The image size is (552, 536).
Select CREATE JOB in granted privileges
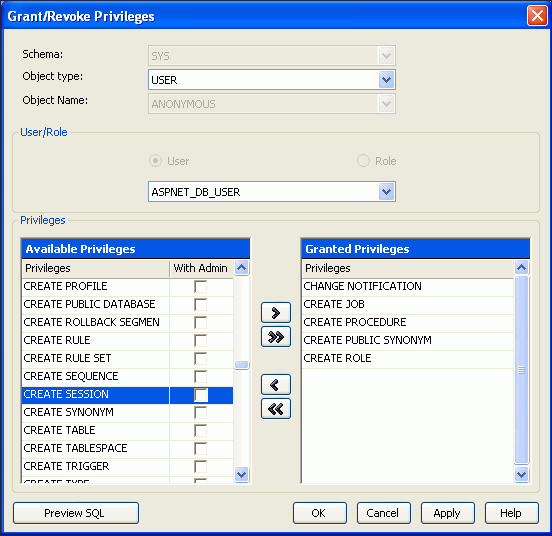point(408,304)
